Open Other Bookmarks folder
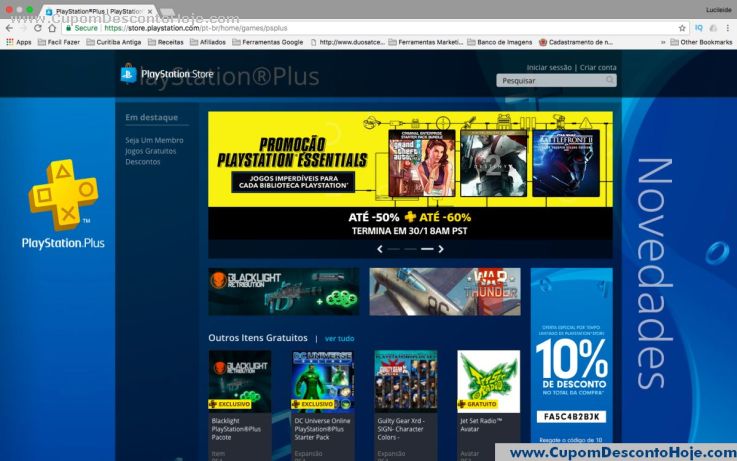Image resolution: width=737 pixels, height=461 pixels. point(701,42)
